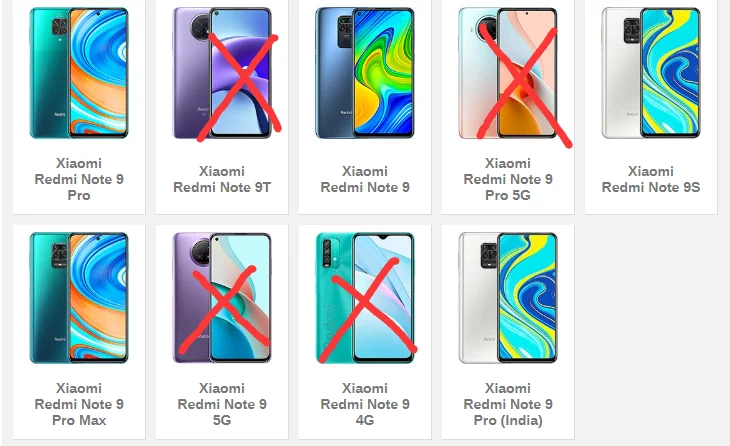
Task: Select the green Redmi Note 9 4G image
Action: [365, 298]
